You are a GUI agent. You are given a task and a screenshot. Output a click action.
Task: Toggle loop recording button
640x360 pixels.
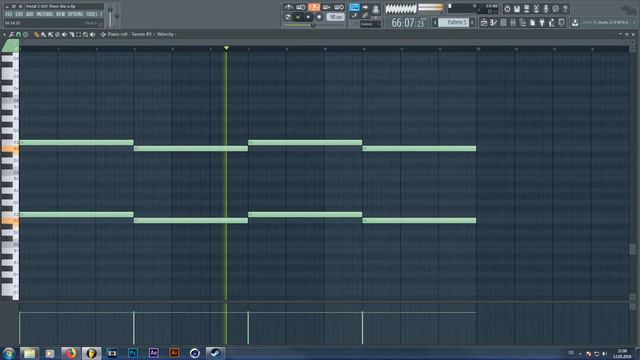339,7
